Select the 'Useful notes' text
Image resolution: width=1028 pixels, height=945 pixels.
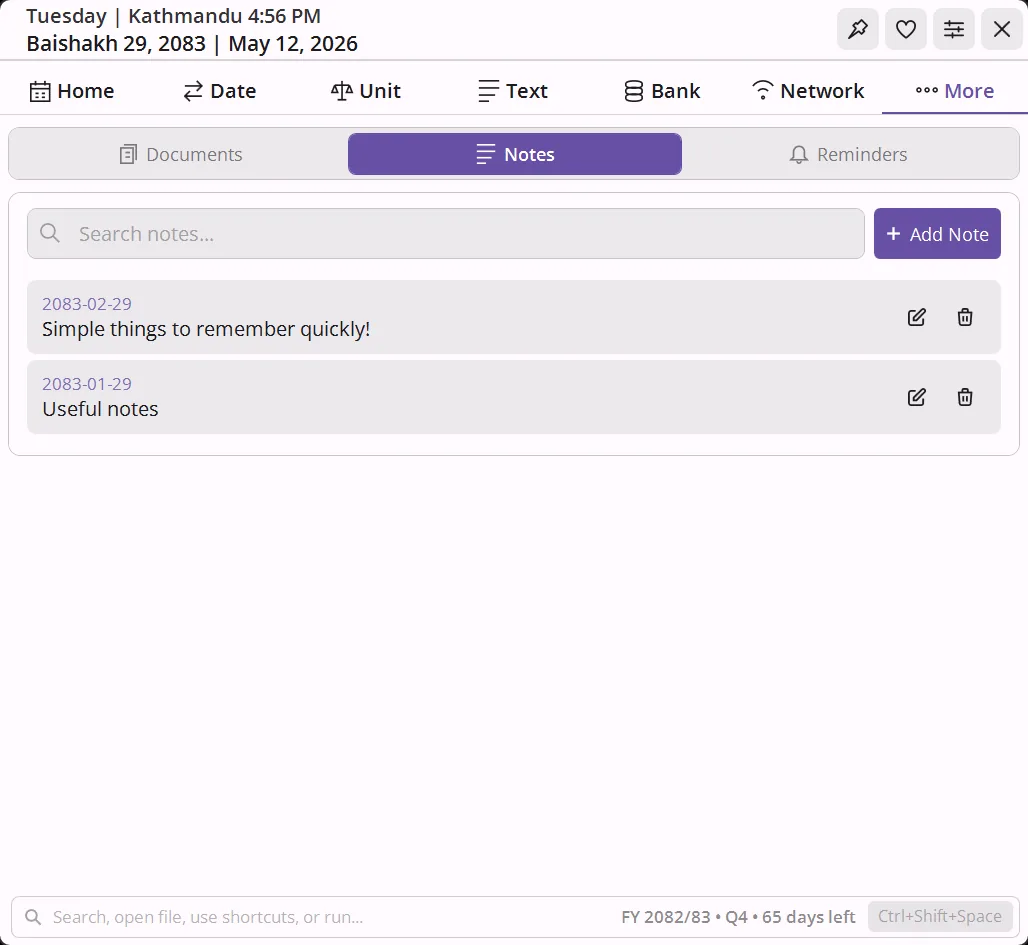click(x=100, y=409)
